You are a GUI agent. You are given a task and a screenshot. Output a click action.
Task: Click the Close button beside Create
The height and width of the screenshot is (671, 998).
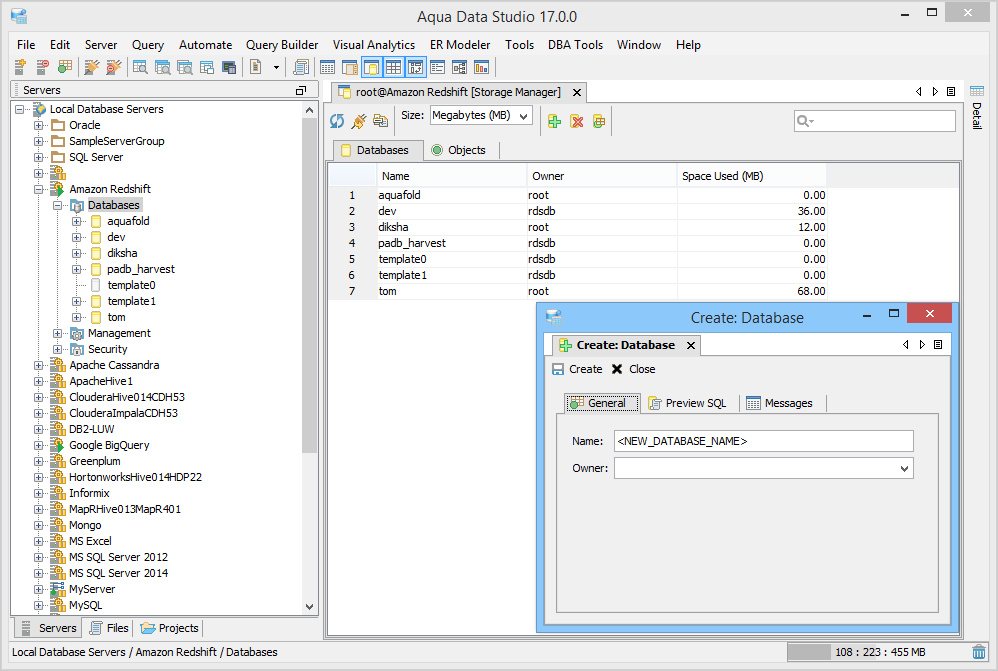coord(633,369)
